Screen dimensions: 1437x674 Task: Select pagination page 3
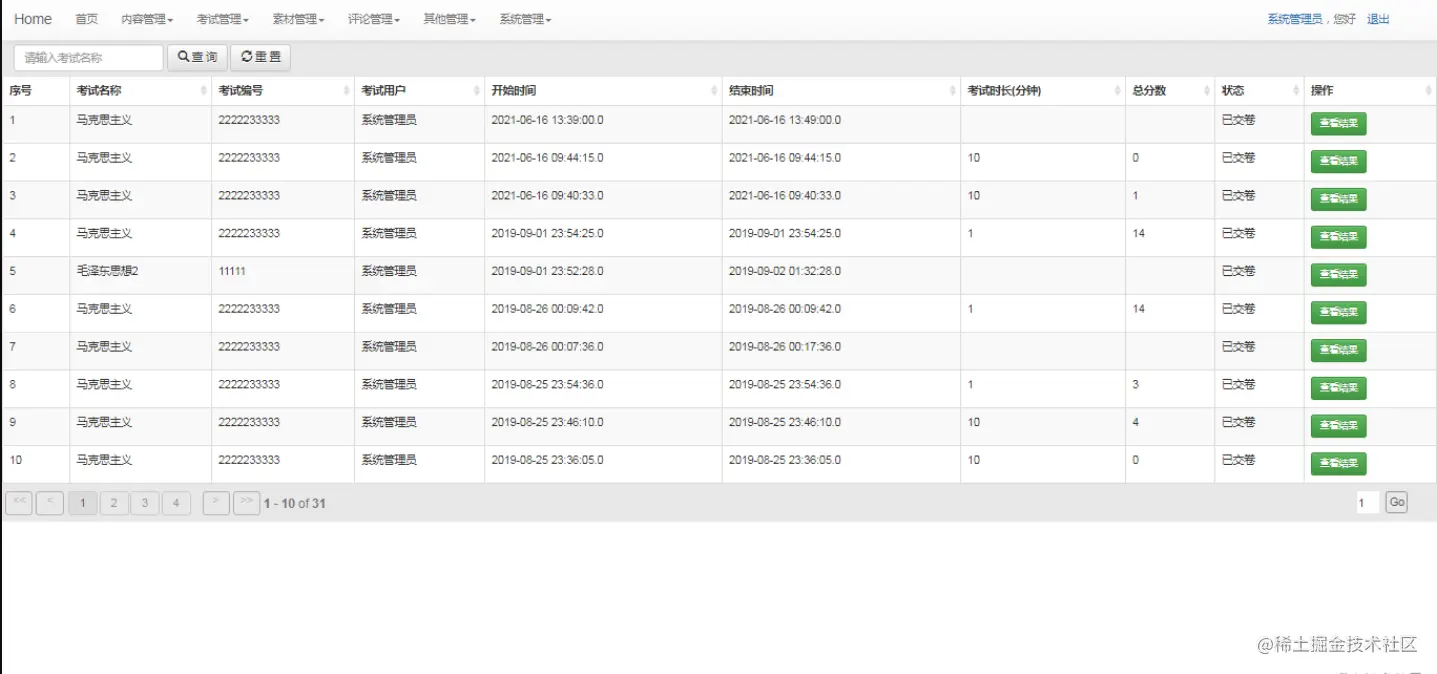[145, 503]
